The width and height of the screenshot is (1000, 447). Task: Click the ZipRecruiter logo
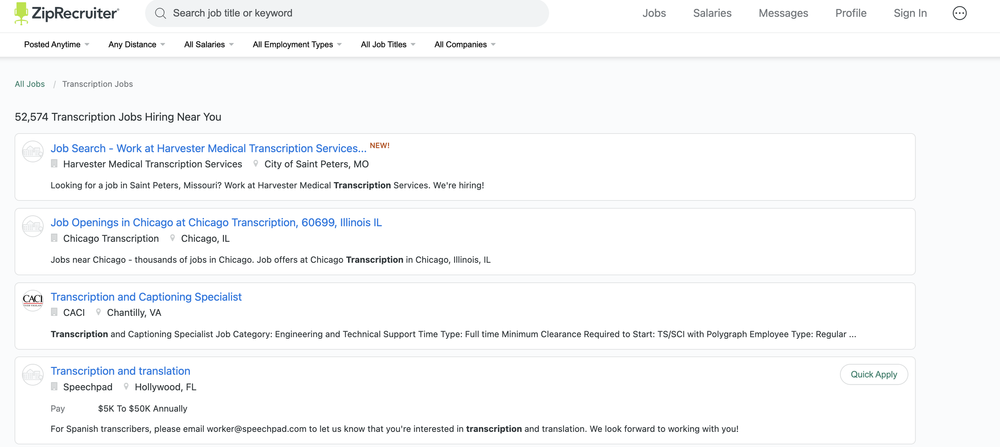(66, 13)
